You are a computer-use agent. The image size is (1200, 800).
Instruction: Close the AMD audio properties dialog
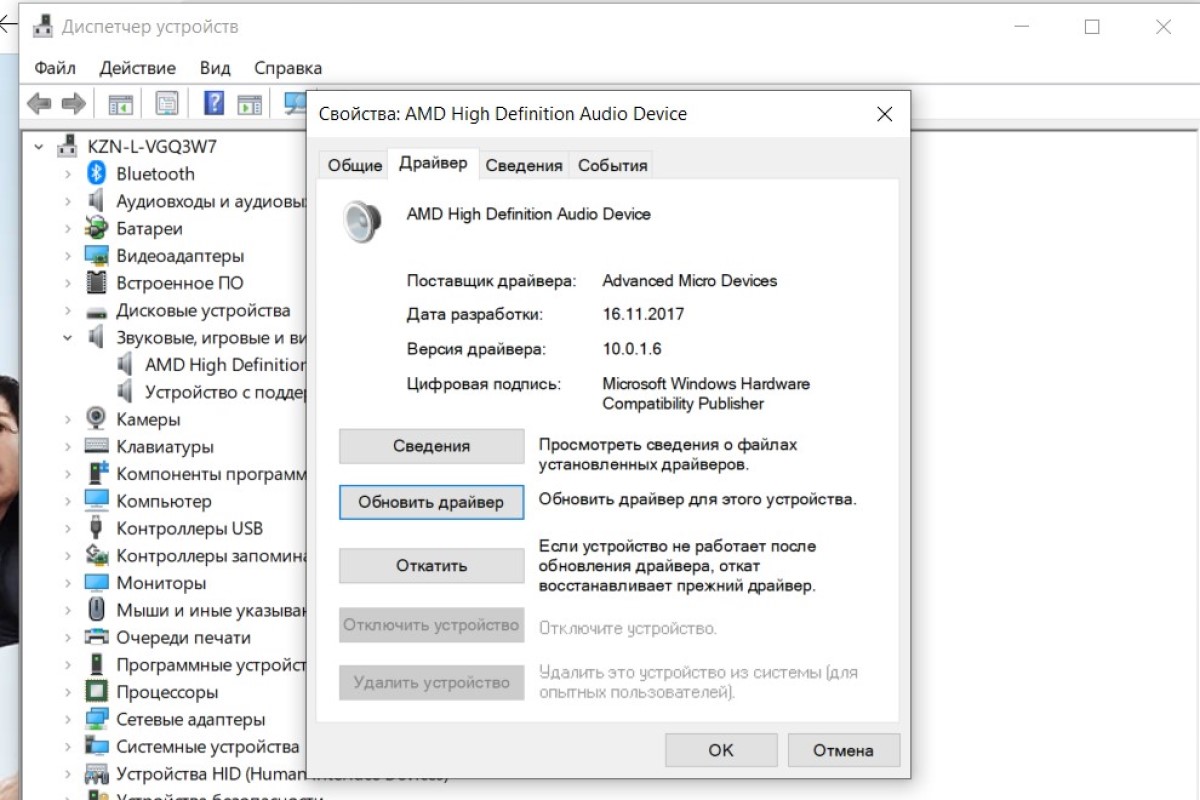884,114
